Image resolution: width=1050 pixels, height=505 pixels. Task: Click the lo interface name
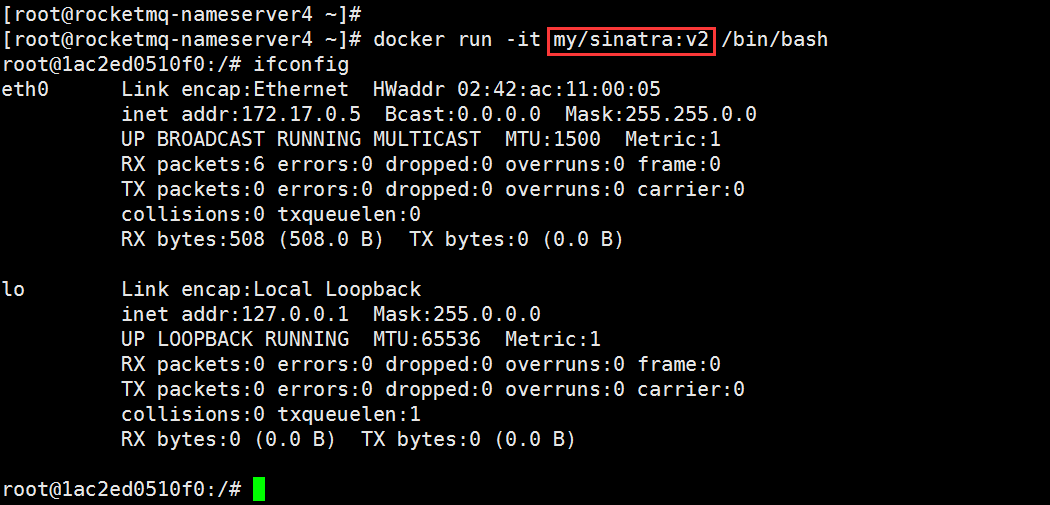coord(14,290)
